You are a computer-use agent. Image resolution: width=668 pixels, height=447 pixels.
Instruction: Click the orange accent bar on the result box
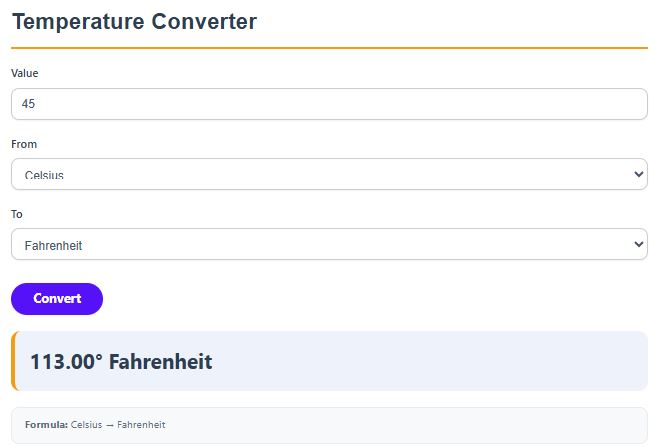click(13, 360)
